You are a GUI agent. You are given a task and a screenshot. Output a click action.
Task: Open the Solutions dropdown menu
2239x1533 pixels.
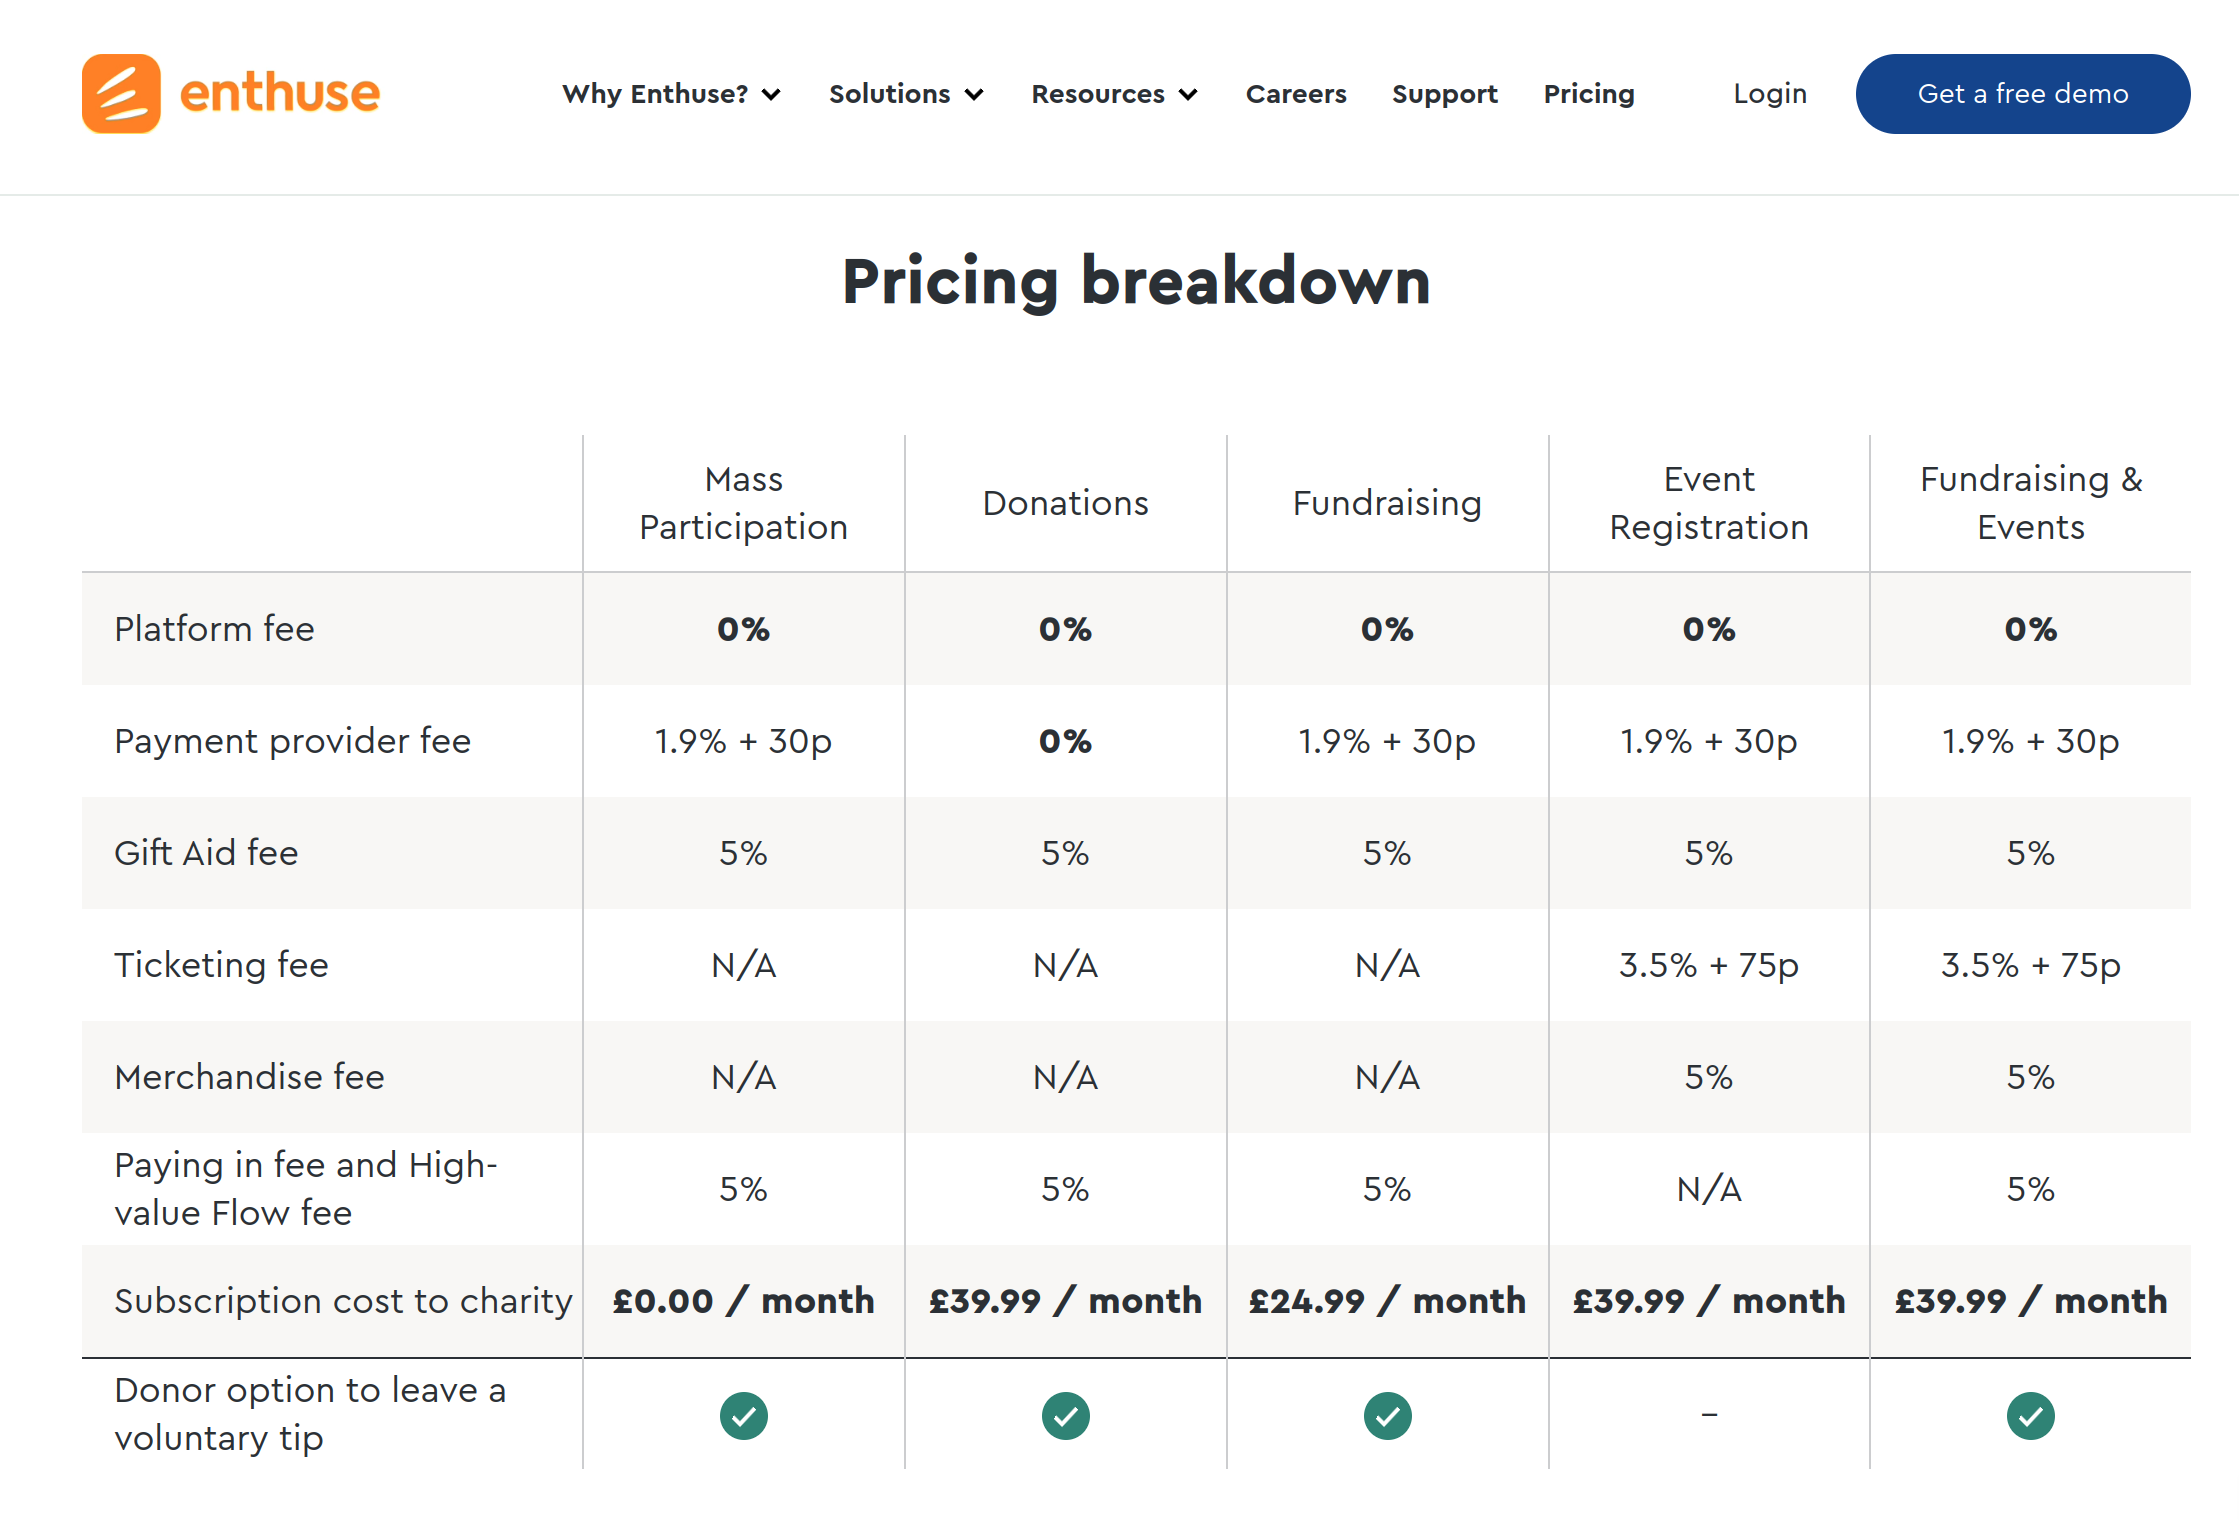pyautogui.click(x=904, y=93)
